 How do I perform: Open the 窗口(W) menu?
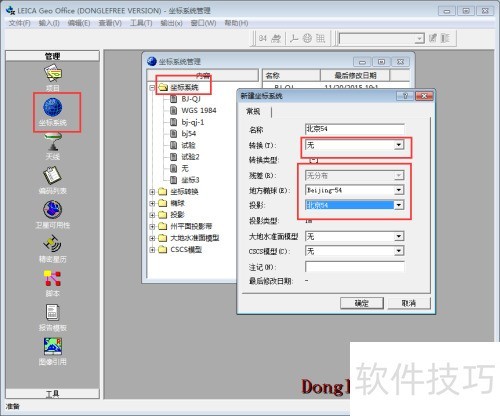(x=203, y=23)
